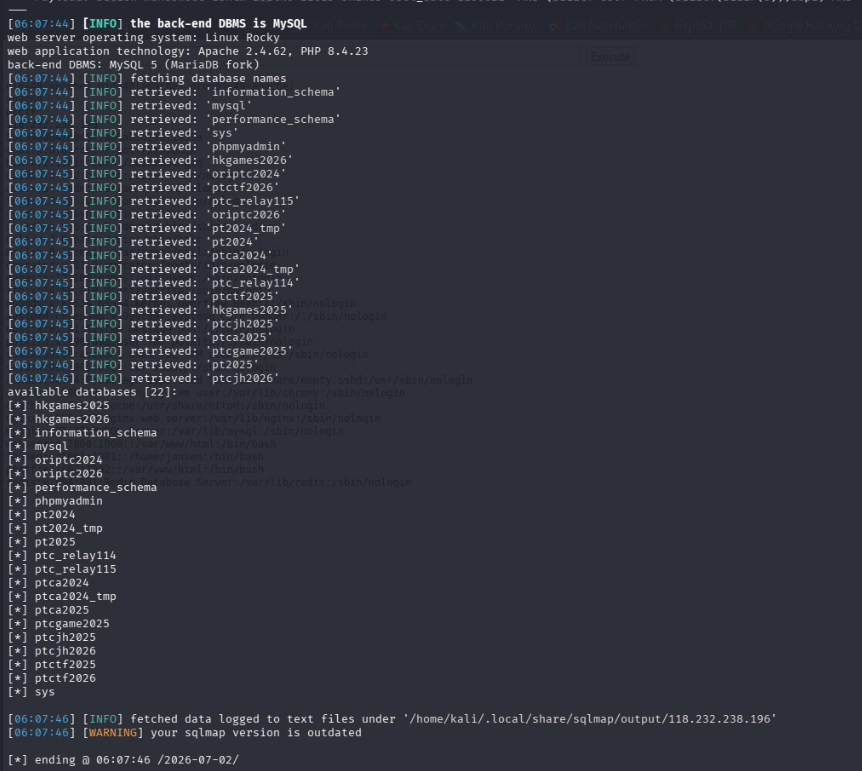Click the log line retrieved: 'ptctf2026'
The image size is (862, 771).
[143, 188]
